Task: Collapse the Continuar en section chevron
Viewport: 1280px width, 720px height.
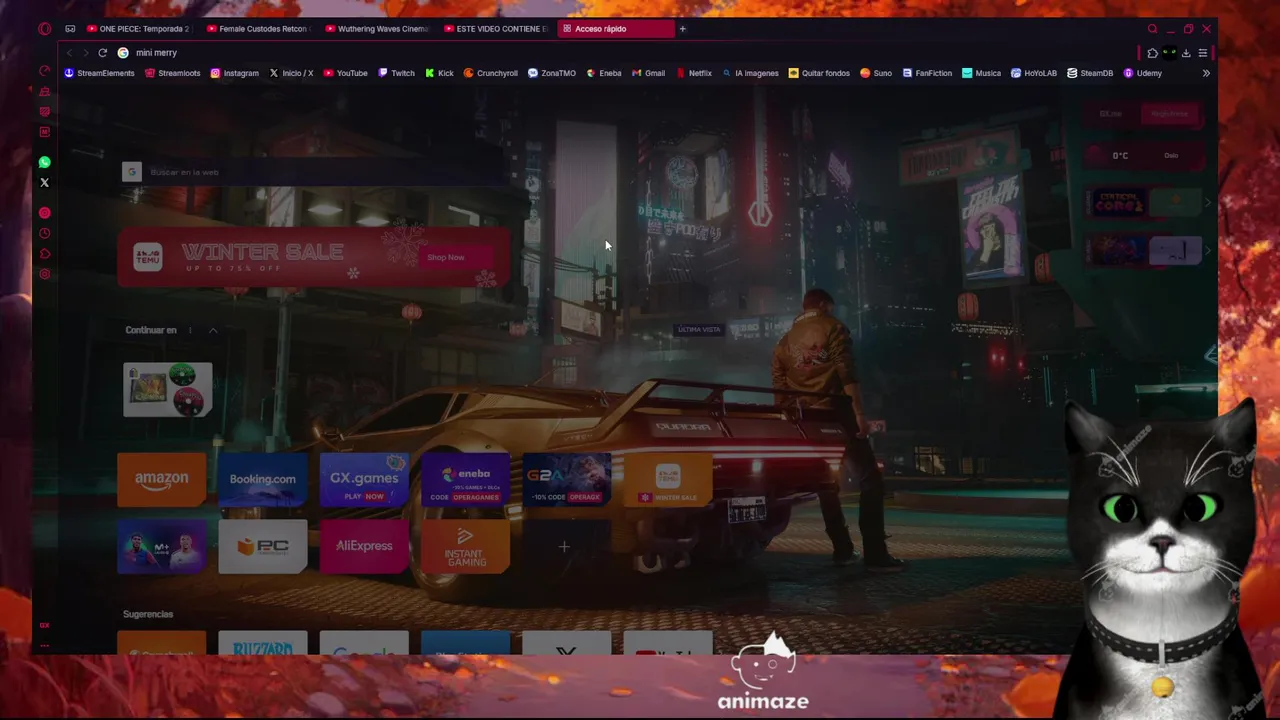Action: (213, 330)
